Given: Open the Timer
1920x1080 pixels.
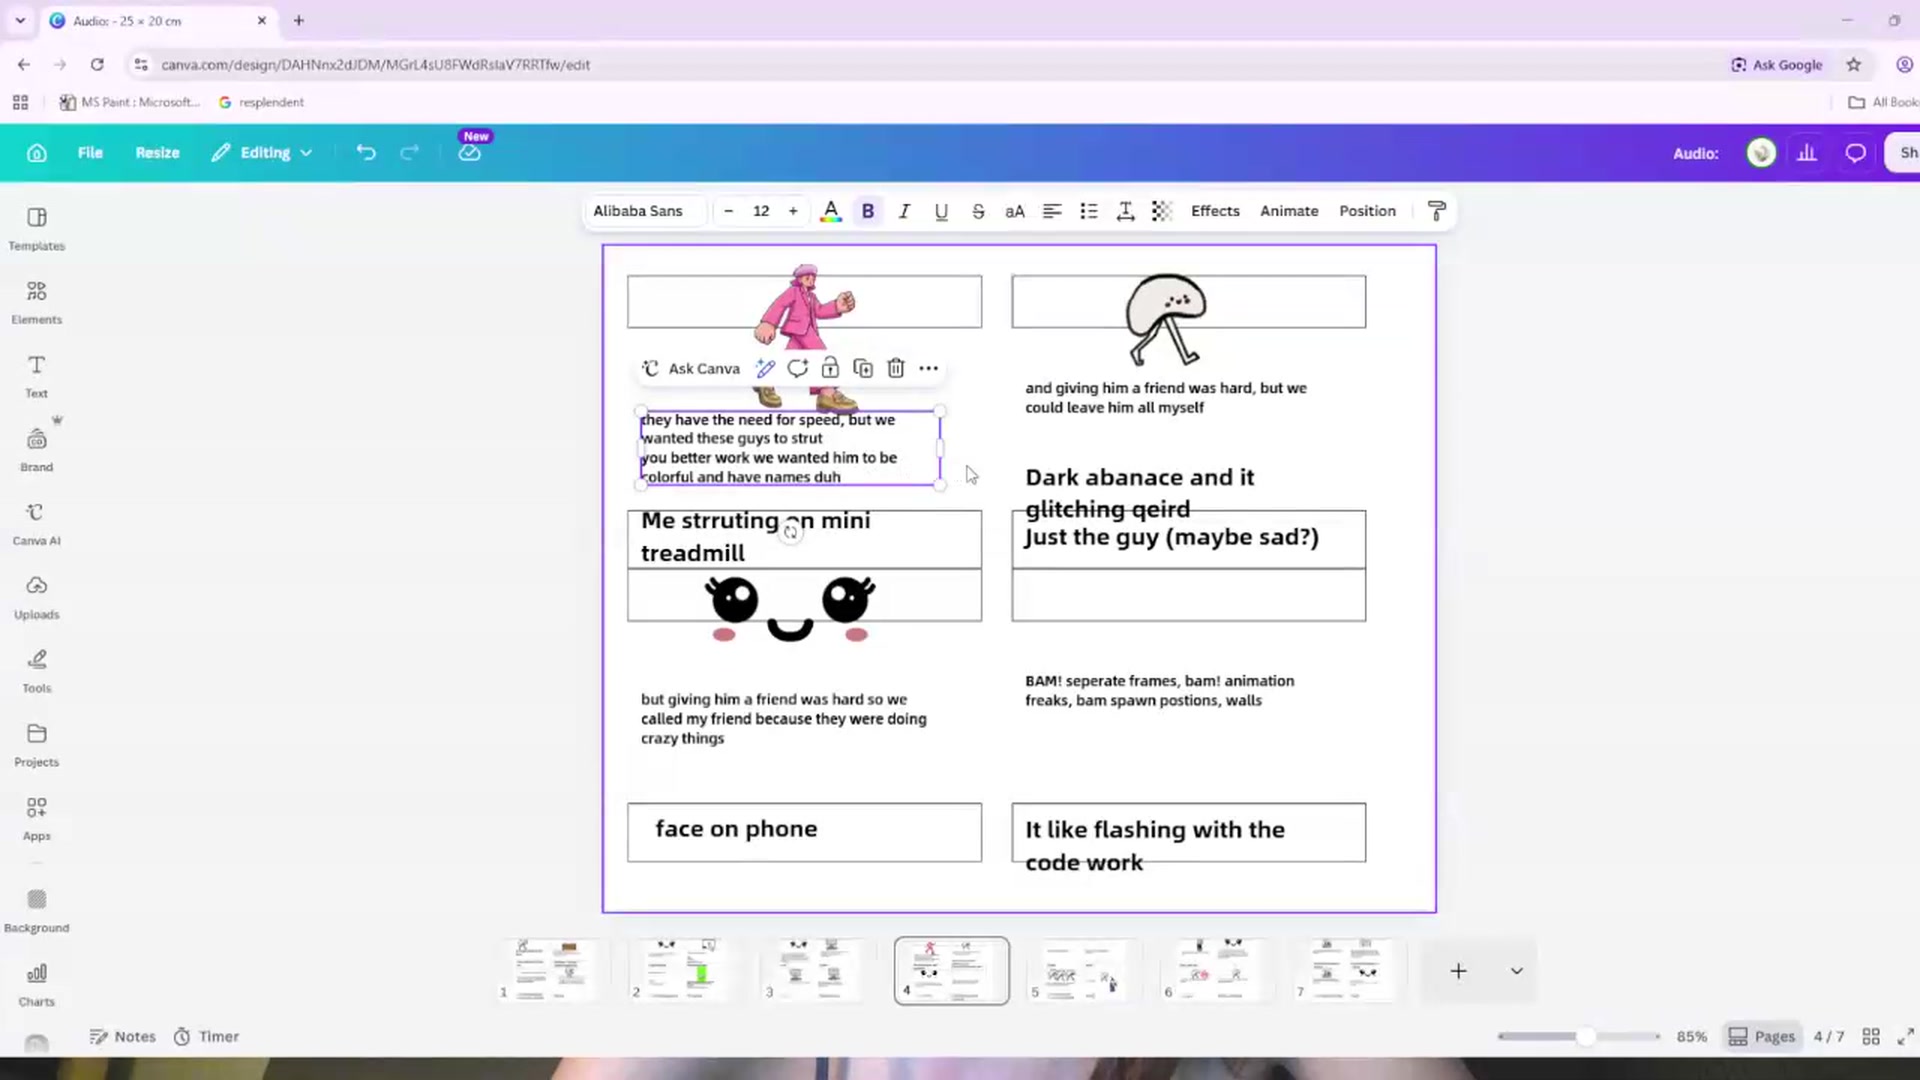Looking at the screenshot, I should [x=206, y=1037].
